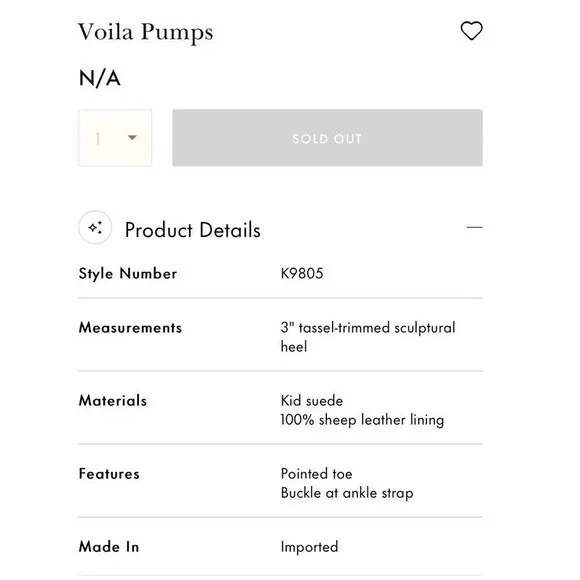
Task: Click the sparkle Product Details icon
Action: tap(95, 227)
